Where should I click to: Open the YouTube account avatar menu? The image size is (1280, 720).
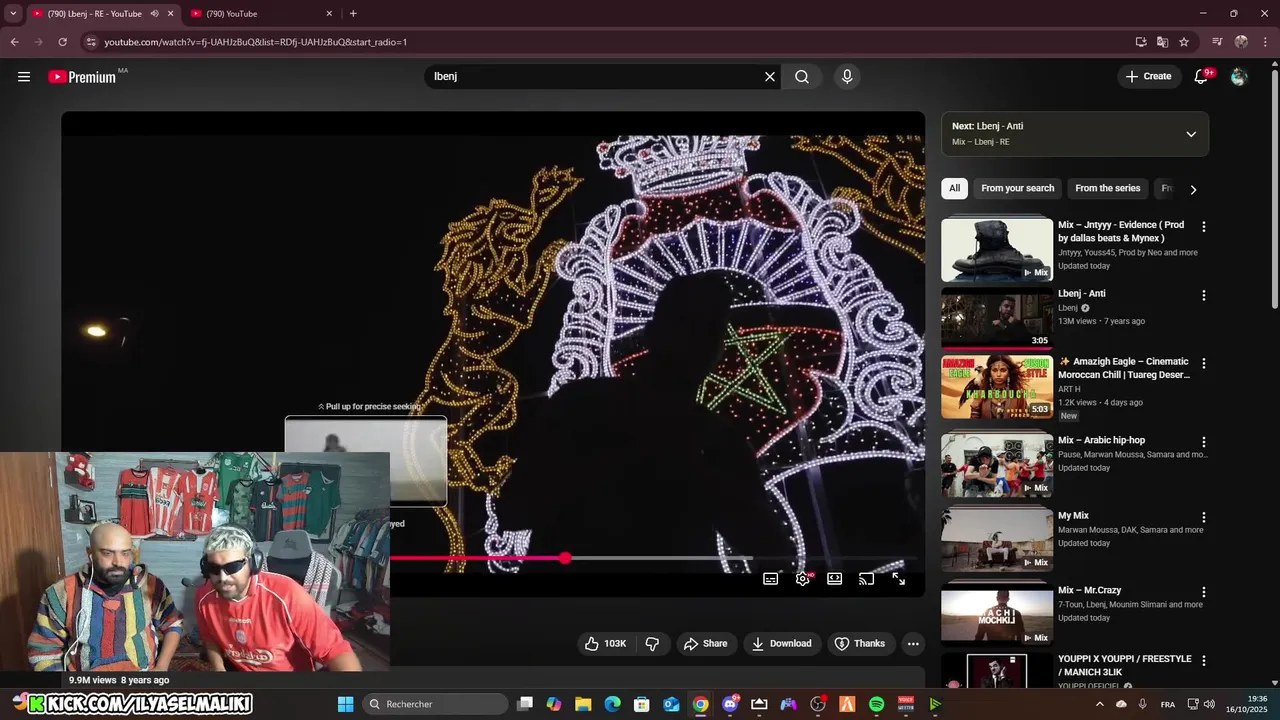(x=1239, y=76)
